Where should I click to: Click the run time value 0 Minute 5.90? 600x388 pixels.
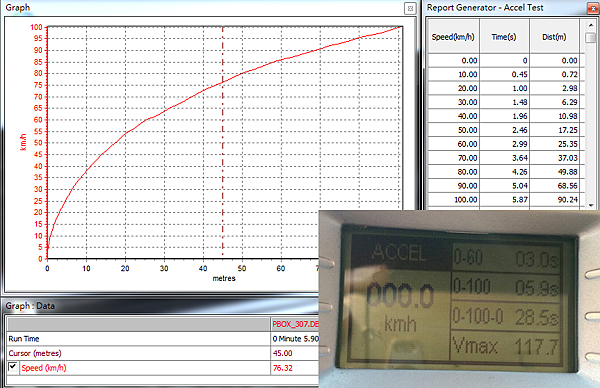coord(295,339)
